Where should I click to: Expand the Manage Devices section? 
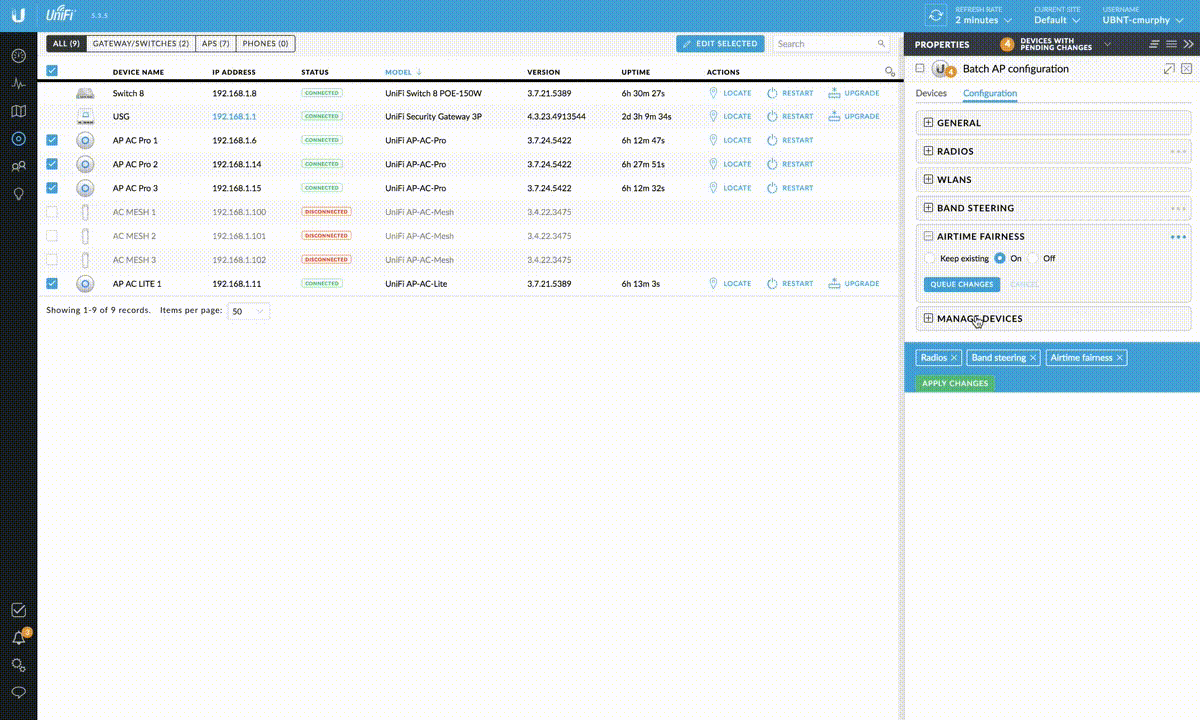[928, 319]
